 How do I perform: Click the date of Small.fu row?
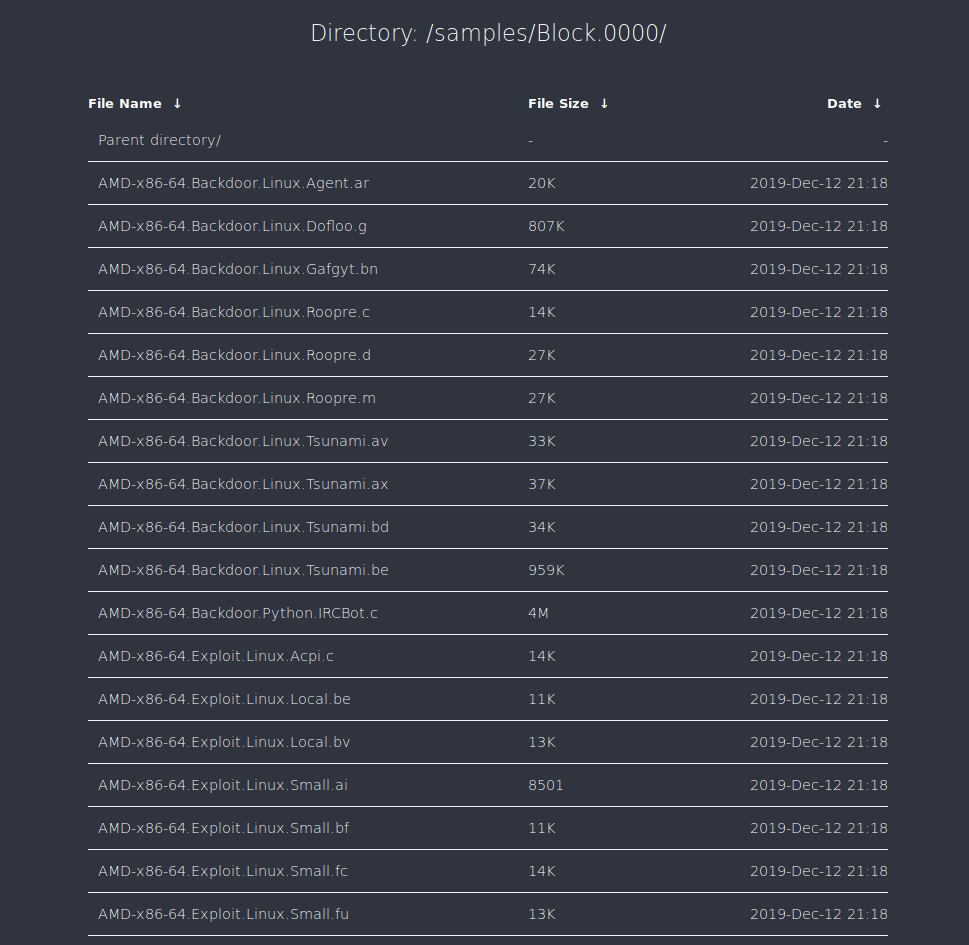(x=819, y=914)
